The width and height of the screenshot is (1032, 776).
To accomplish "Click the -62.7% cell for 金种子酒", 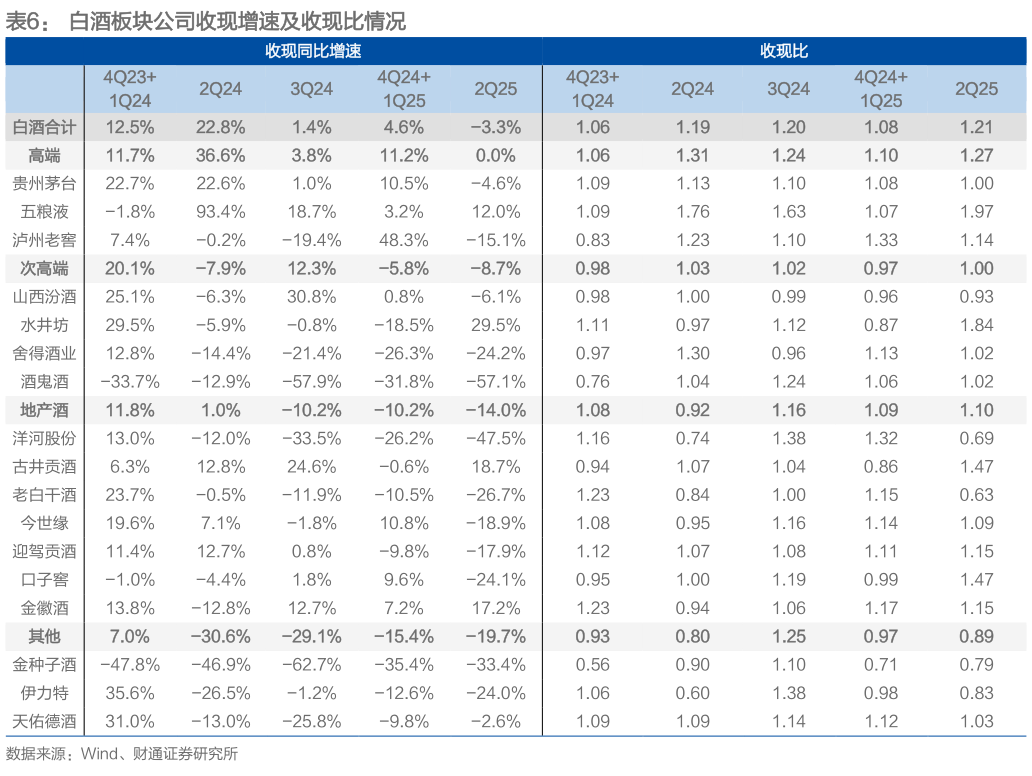I will (x=311, y=665).
